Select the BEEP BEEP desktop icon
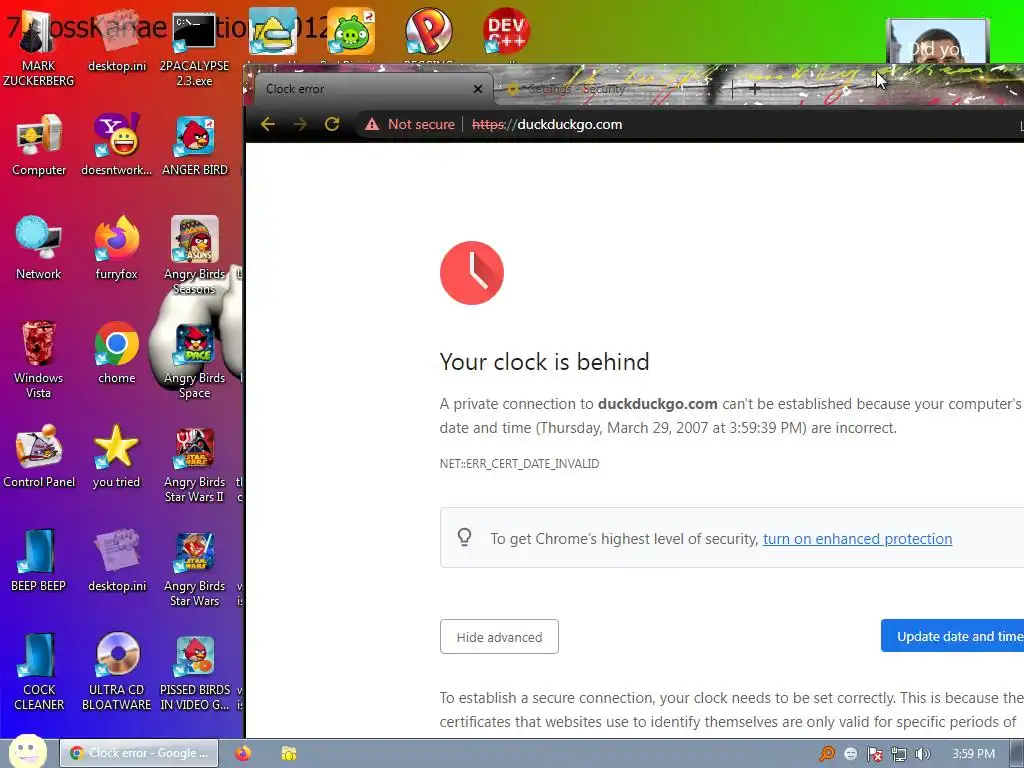This screenshot has width=1024, height=768. [39, 560]
